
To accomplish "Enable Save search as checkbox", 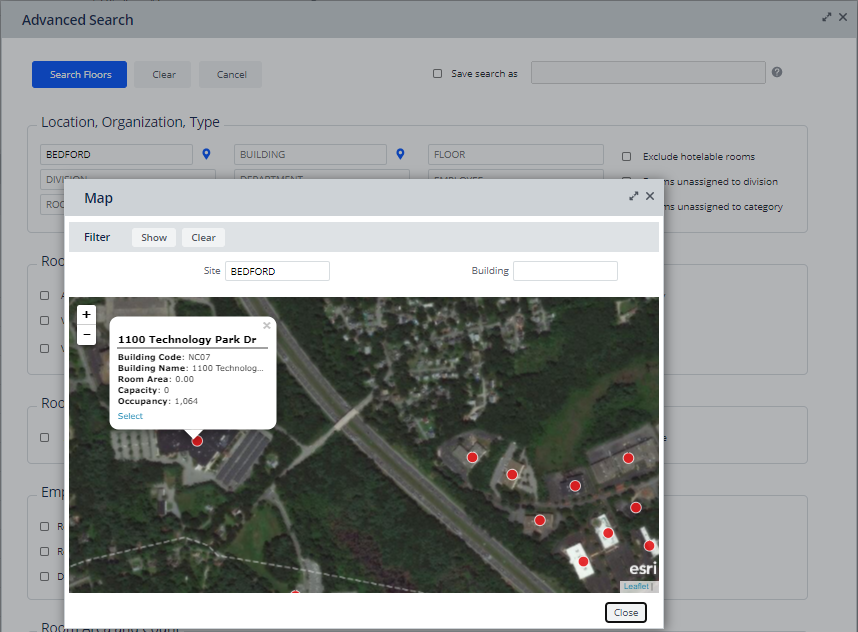I will (437, 73).
